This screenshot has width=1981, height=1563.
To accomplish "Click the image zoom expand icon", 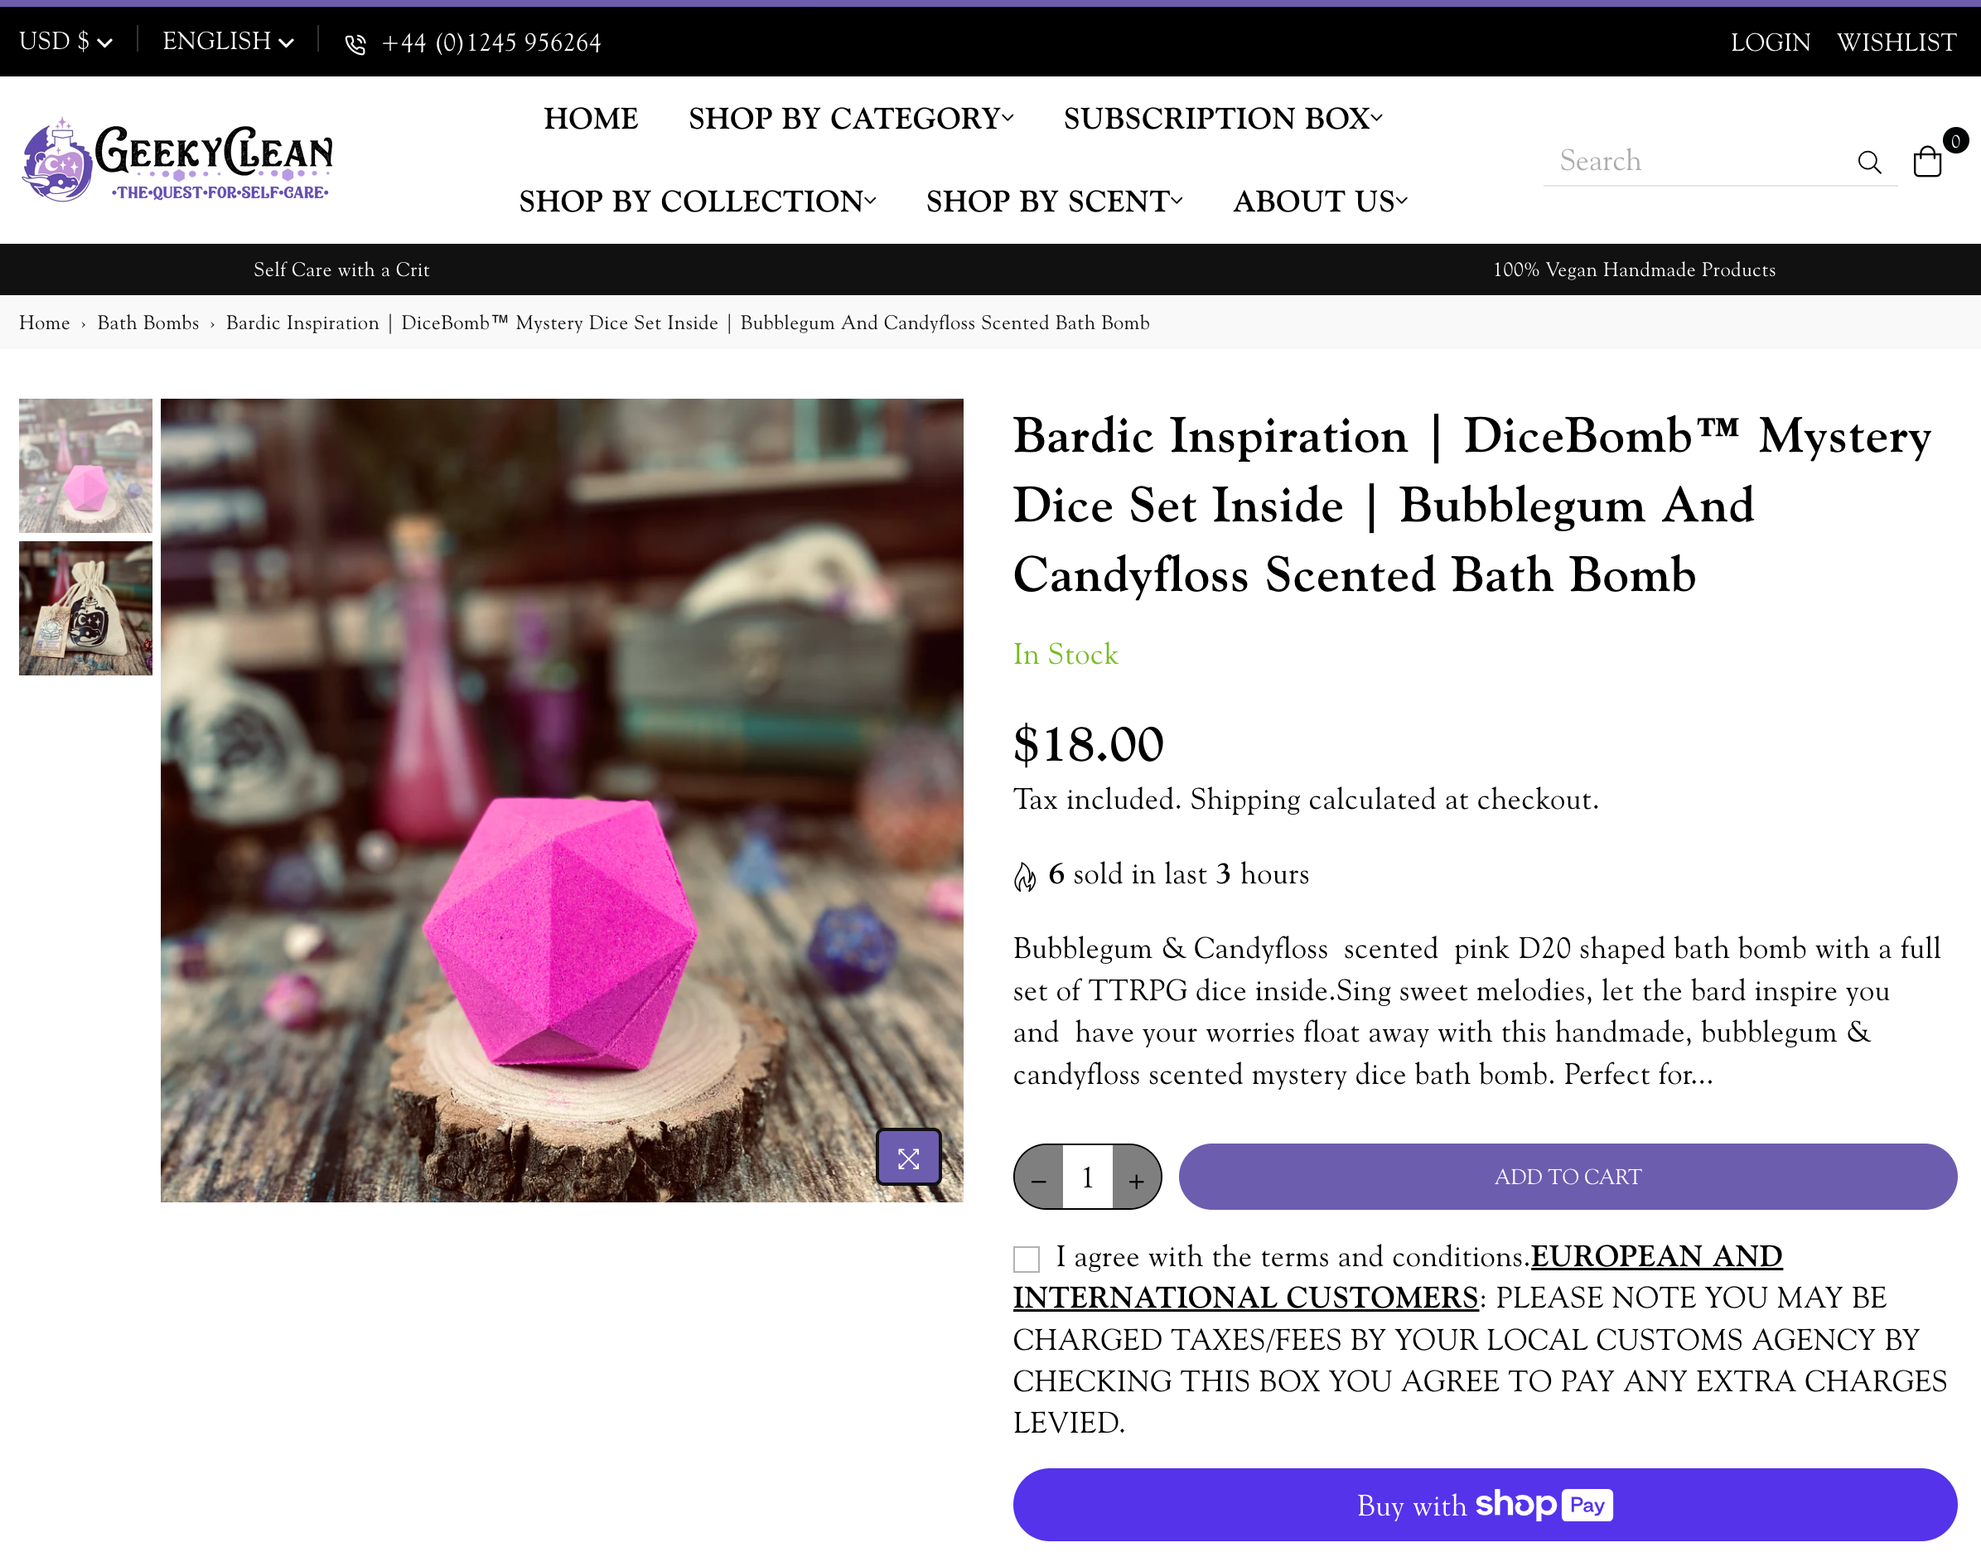I will click(908, 1157).
